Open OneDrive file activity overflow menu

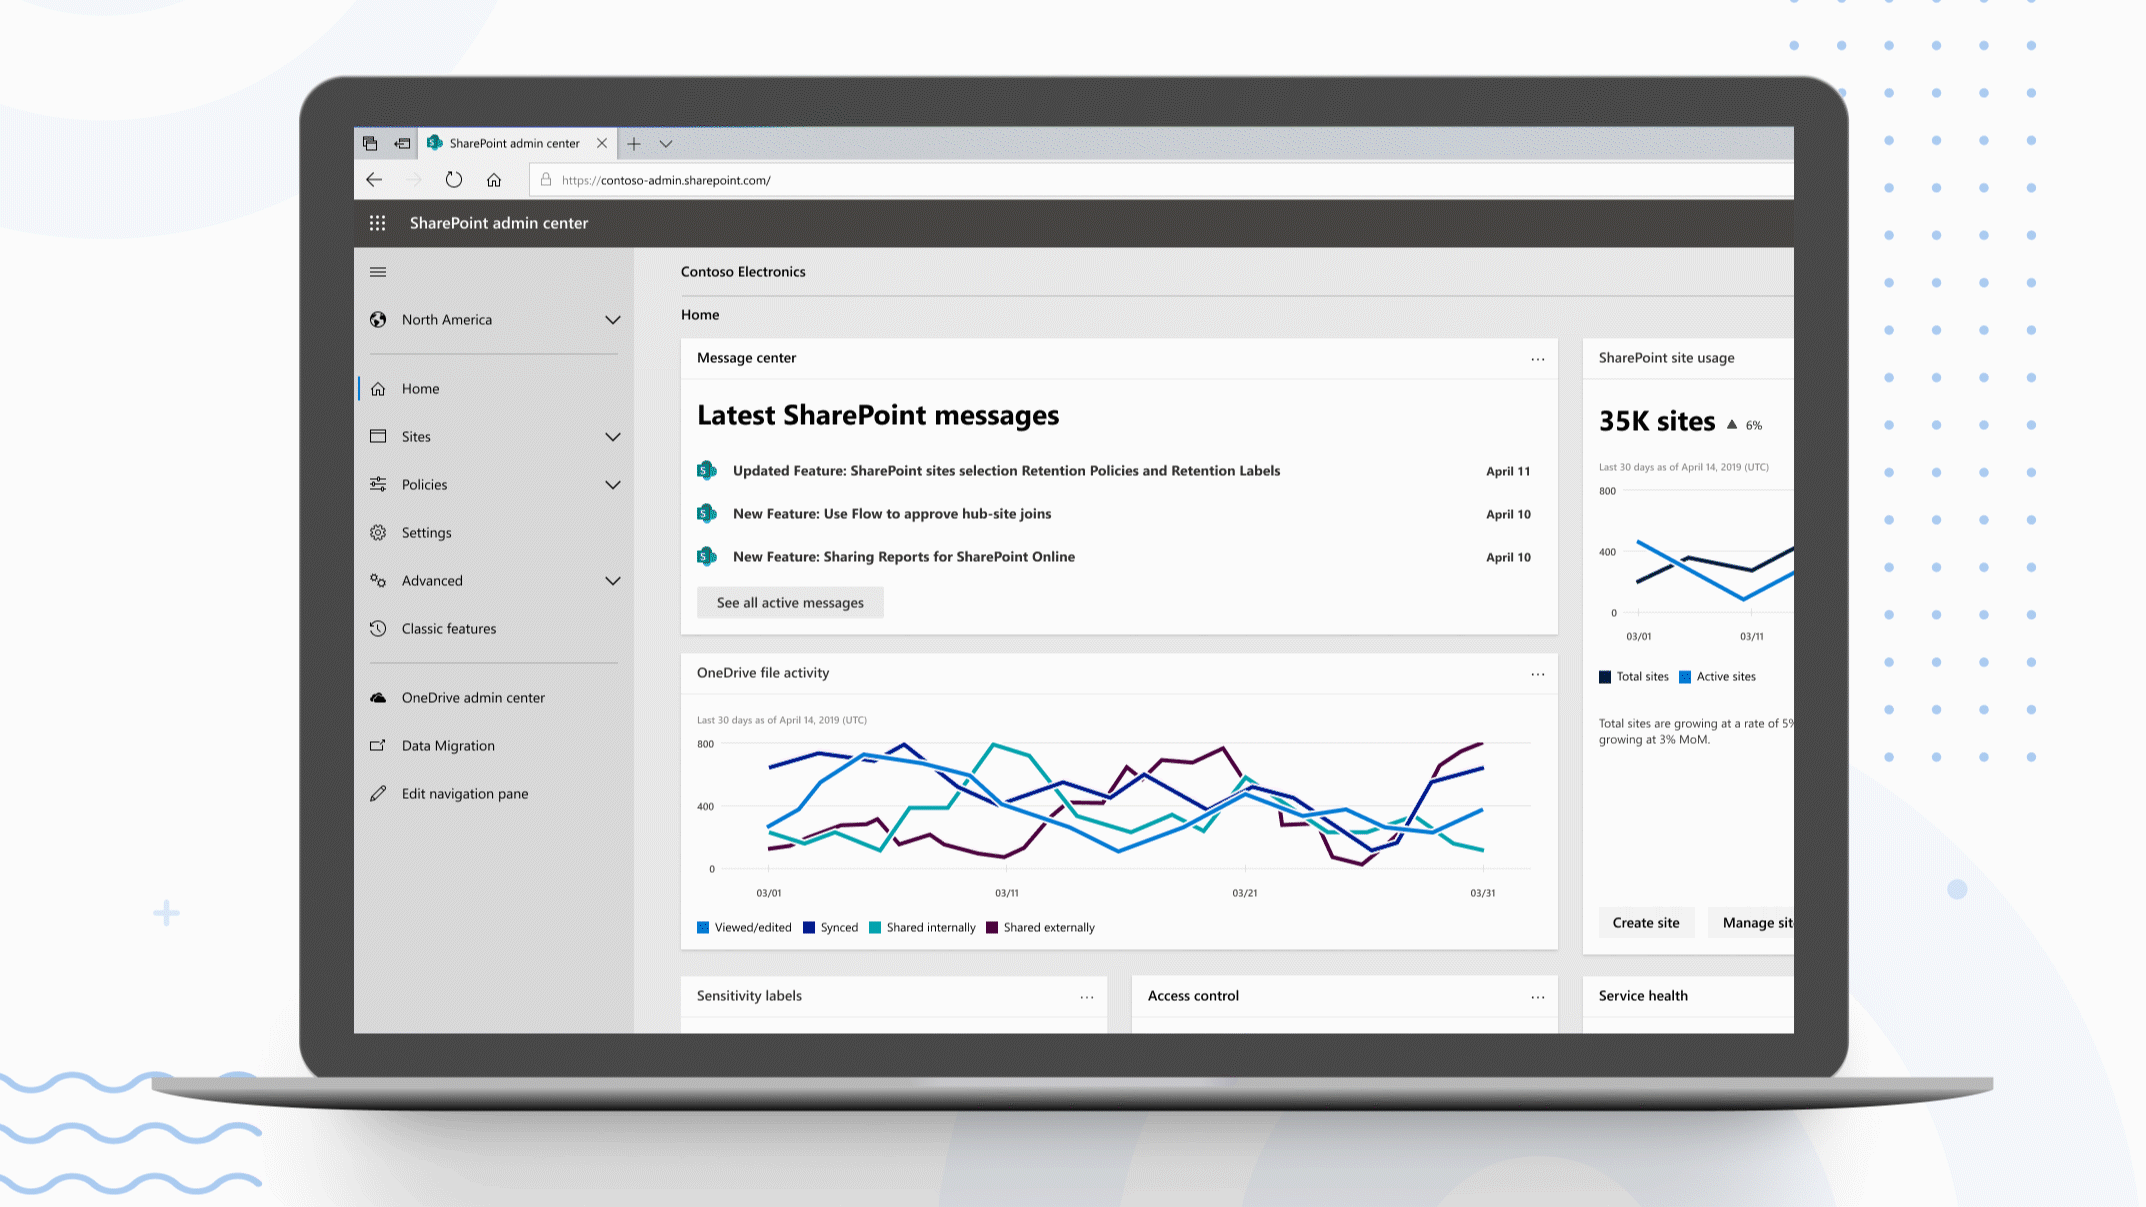click(x=1539, y=675)
